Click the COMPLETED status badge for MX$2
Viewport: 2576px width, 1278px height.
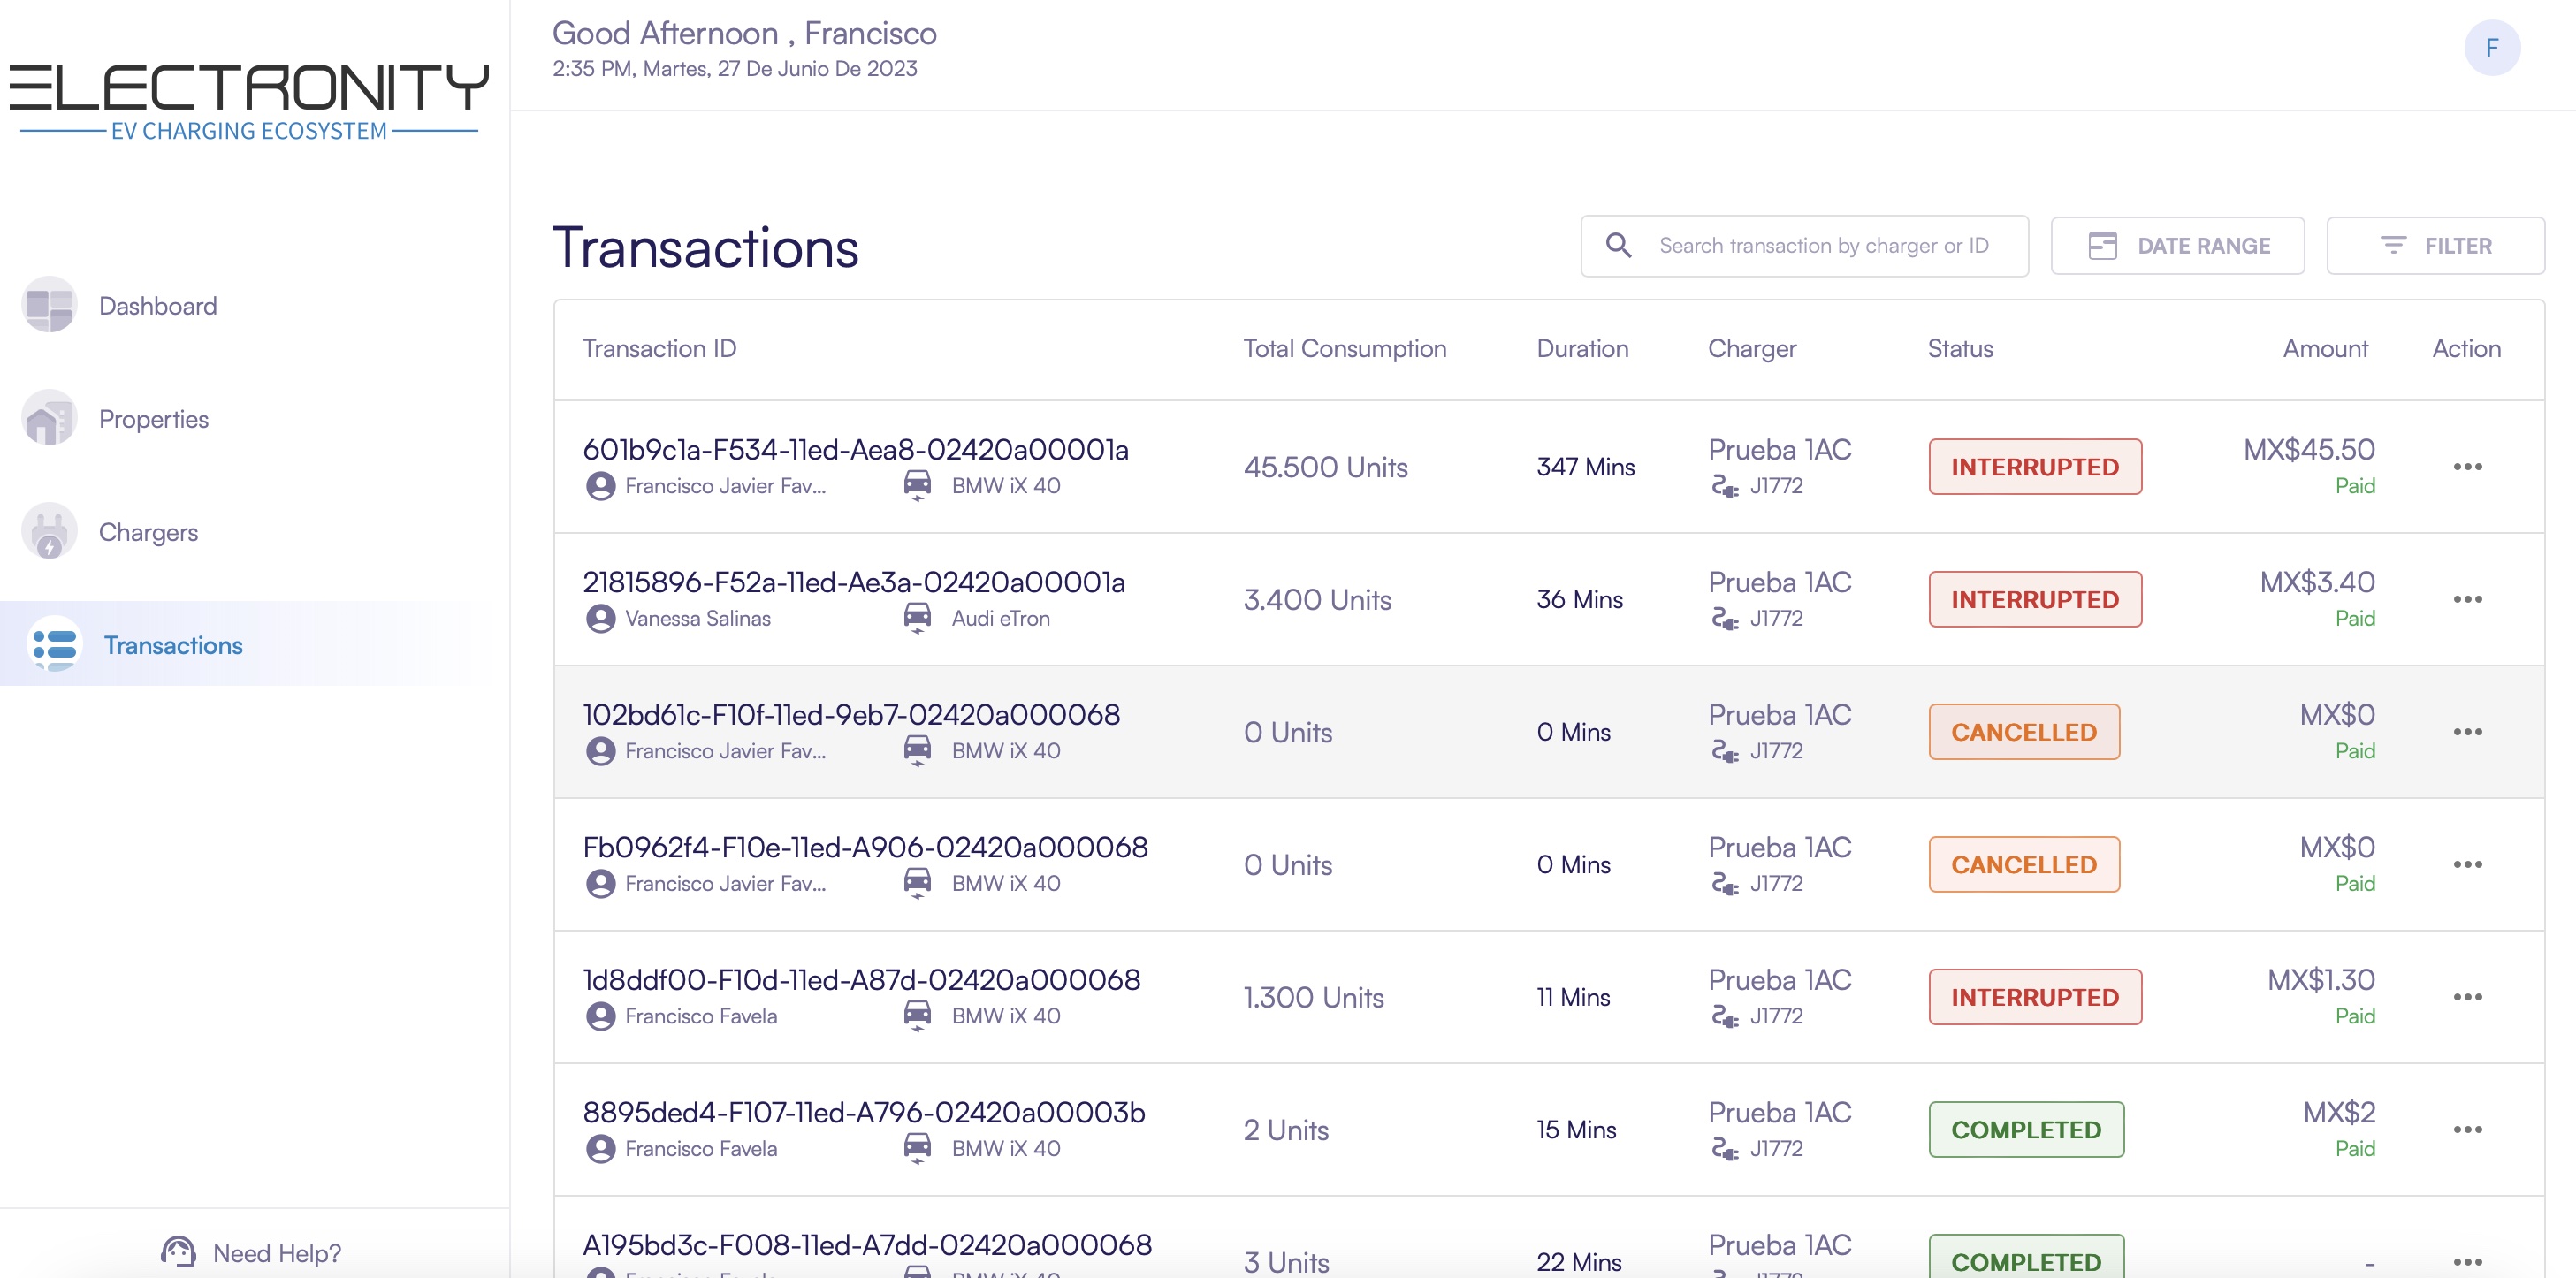(x=2025, y=1129)
